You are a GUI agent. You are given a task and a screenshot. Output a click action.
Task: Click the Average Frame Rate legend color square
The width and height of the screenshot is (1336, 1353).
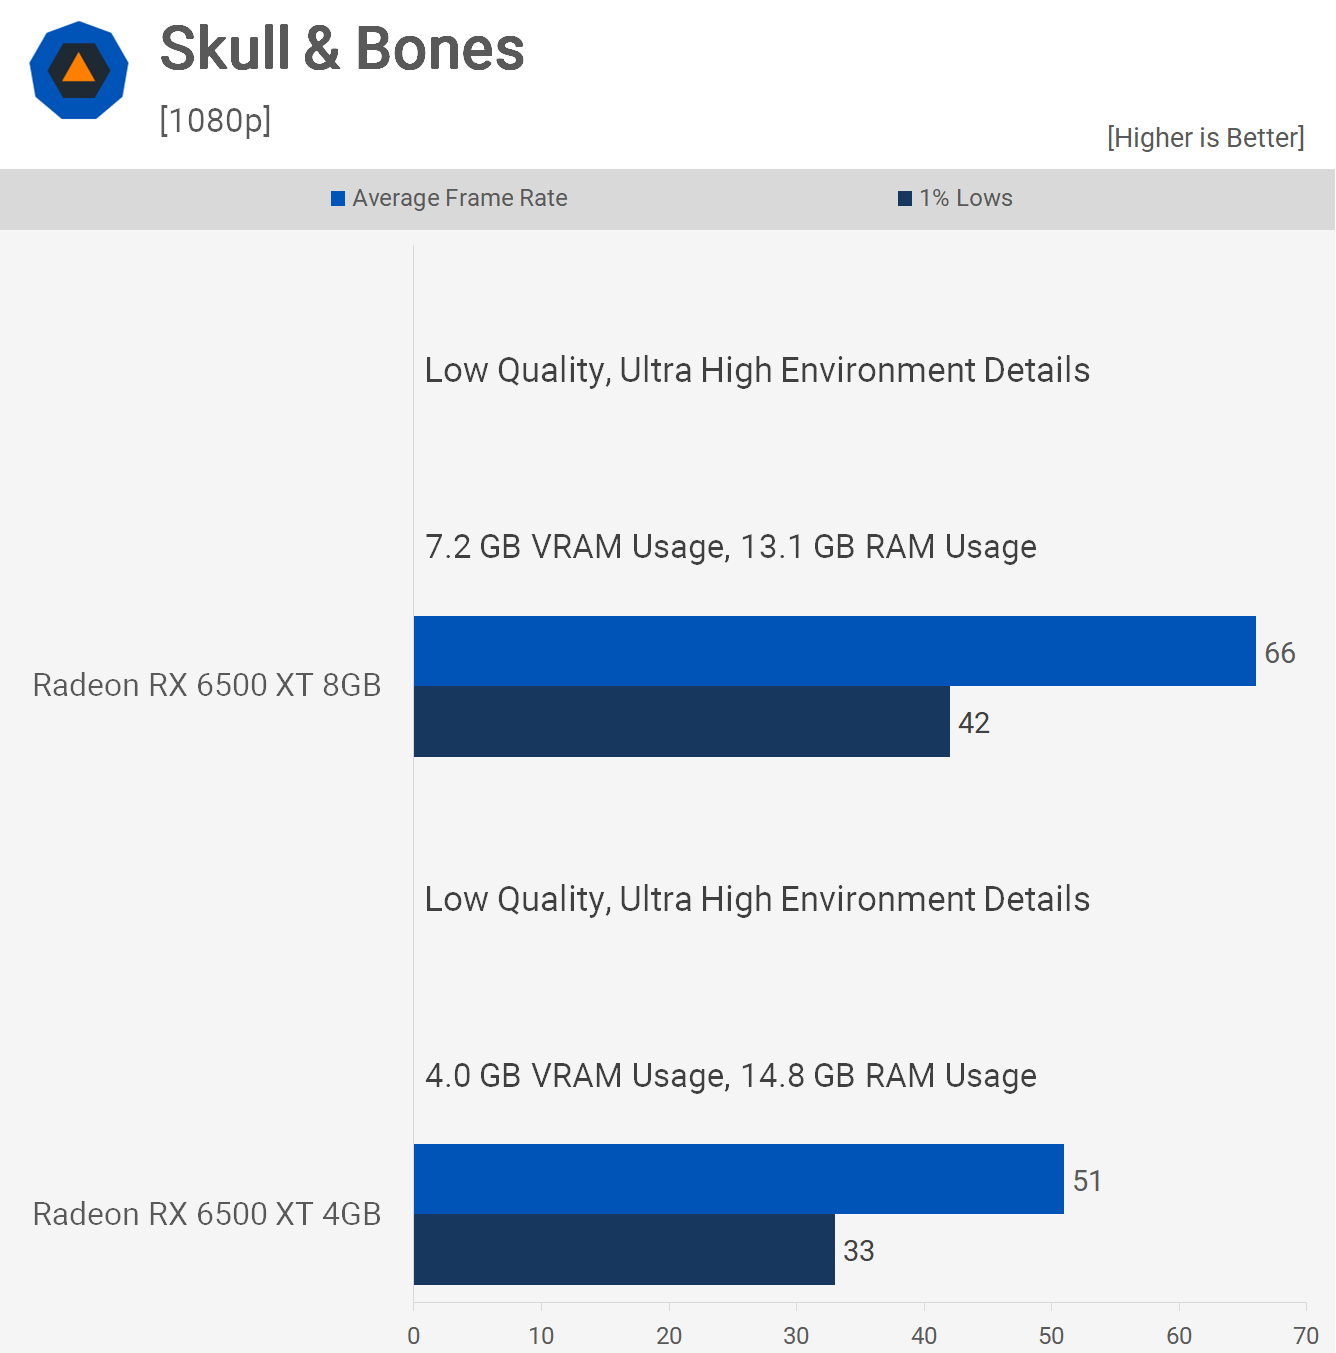338,199
